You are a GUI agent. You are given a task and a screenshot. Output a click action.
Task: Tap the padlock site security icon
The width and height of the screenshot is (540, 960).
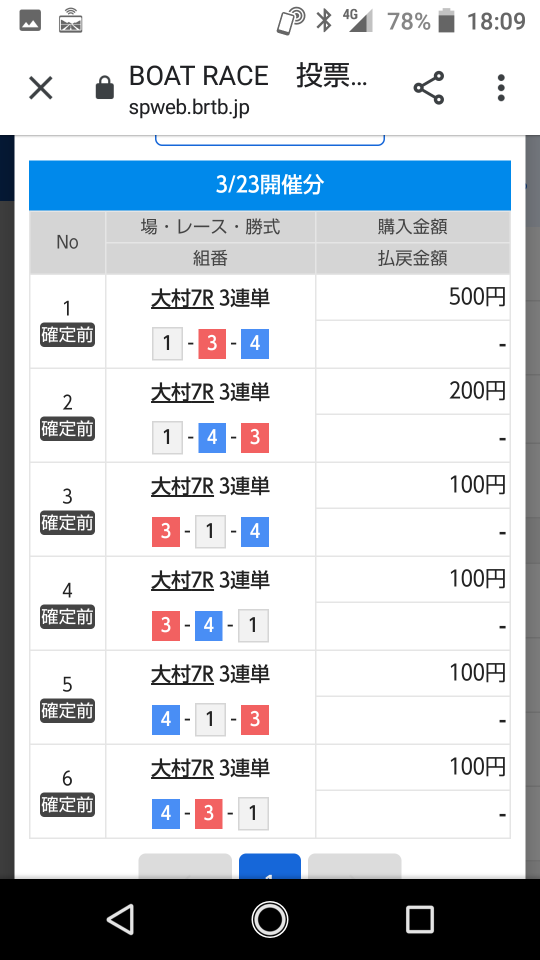(105, 88)
